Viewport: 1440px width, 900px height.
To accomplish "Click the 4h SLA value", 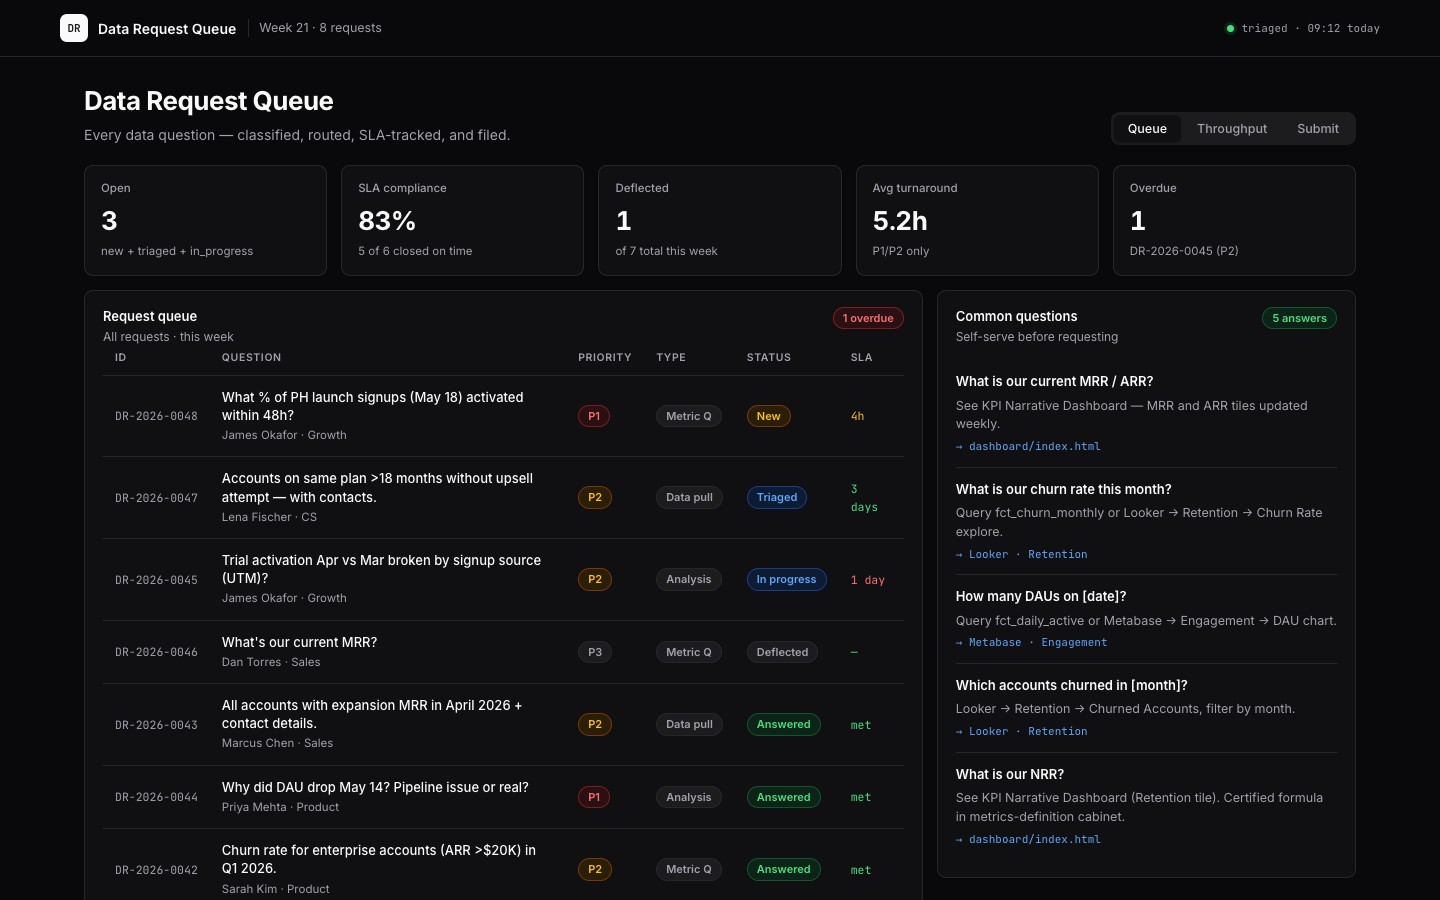I will tap(857, 416).
